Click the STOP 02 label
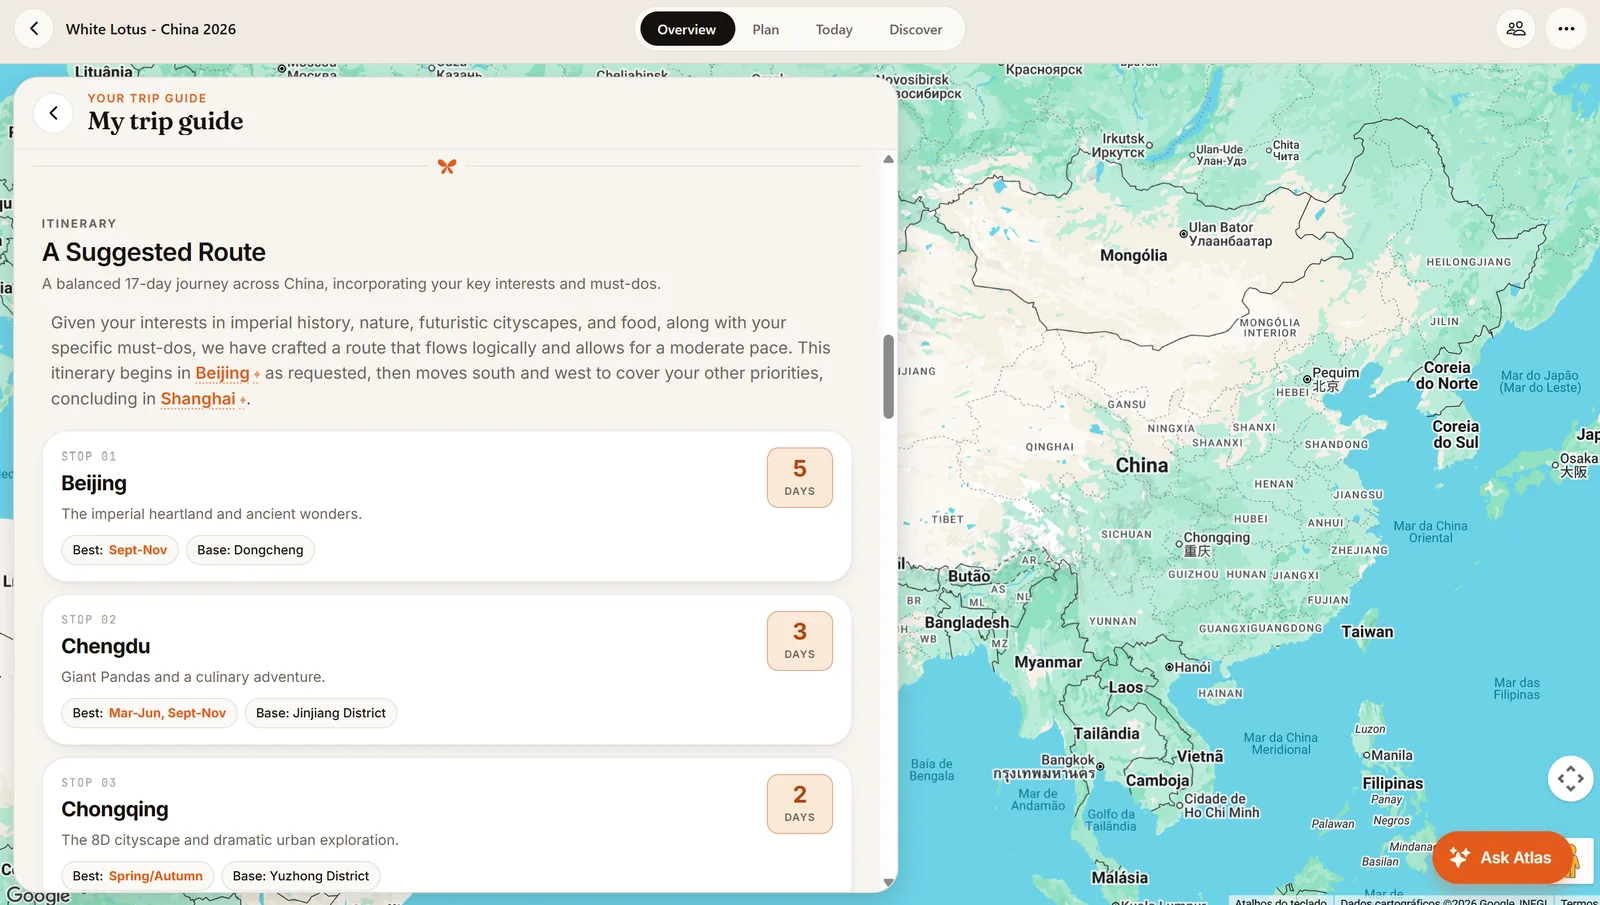The height and width of the screenshot is (905, 1600). [x=89, y=619]
